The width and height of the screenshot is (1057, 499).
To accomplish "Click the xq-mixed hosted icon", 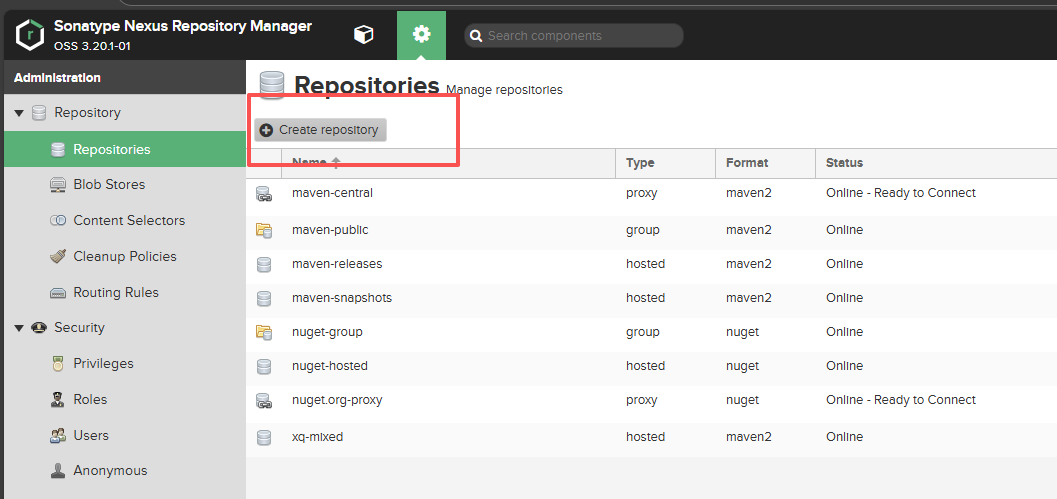I will [264, 438].
